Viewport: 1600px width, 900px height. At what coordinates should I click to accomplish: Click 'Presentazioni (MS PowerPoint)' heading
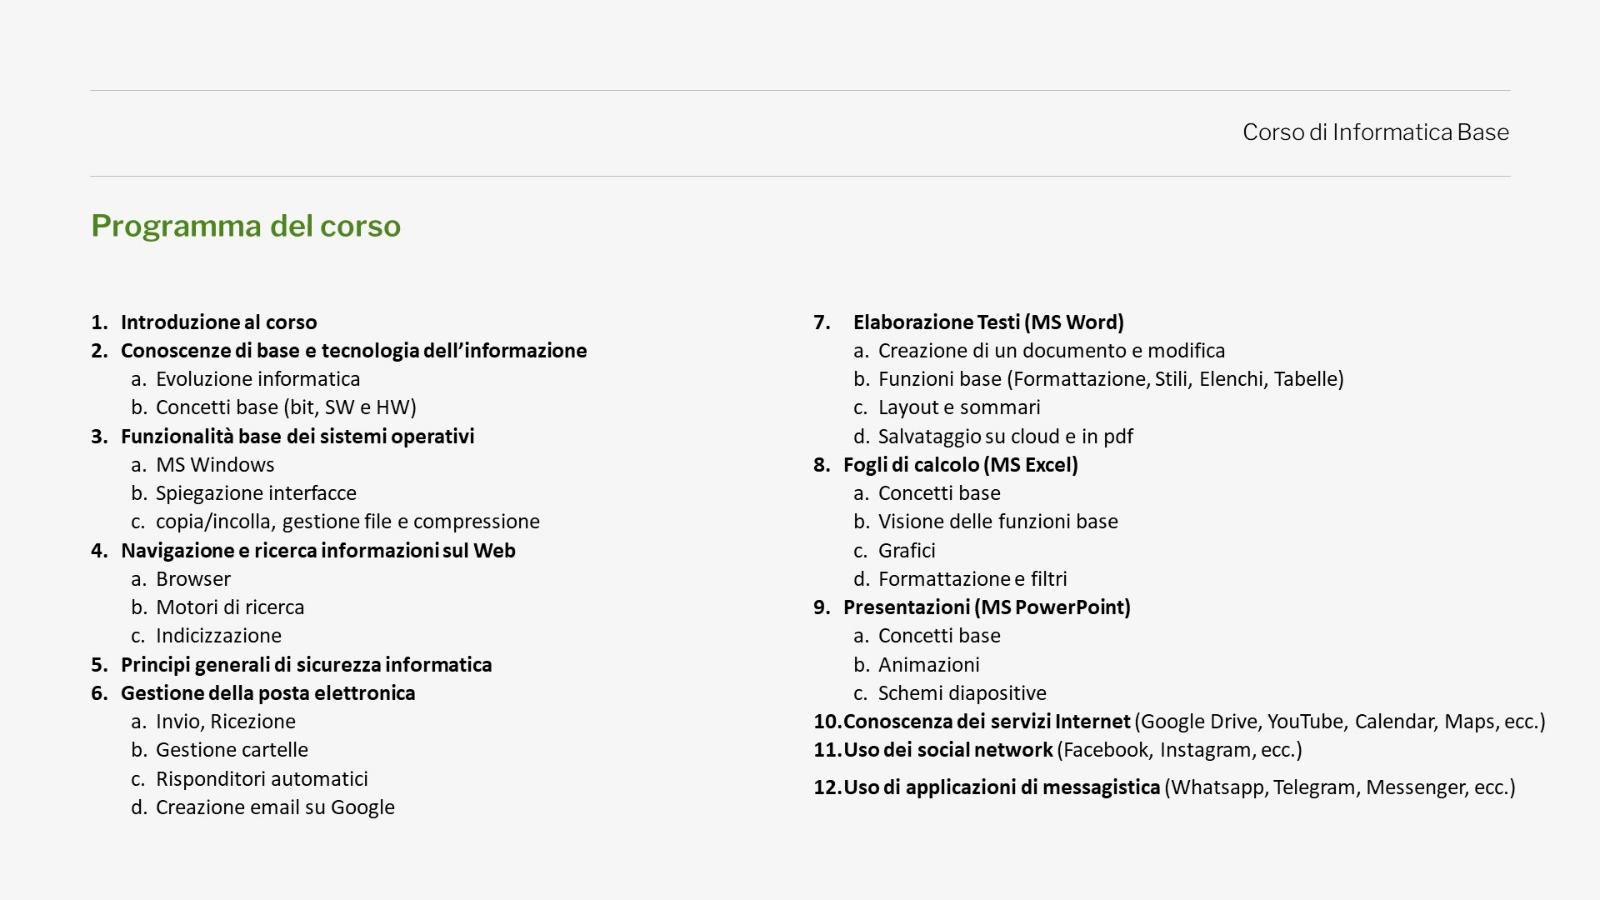click(x=987, y=607)
